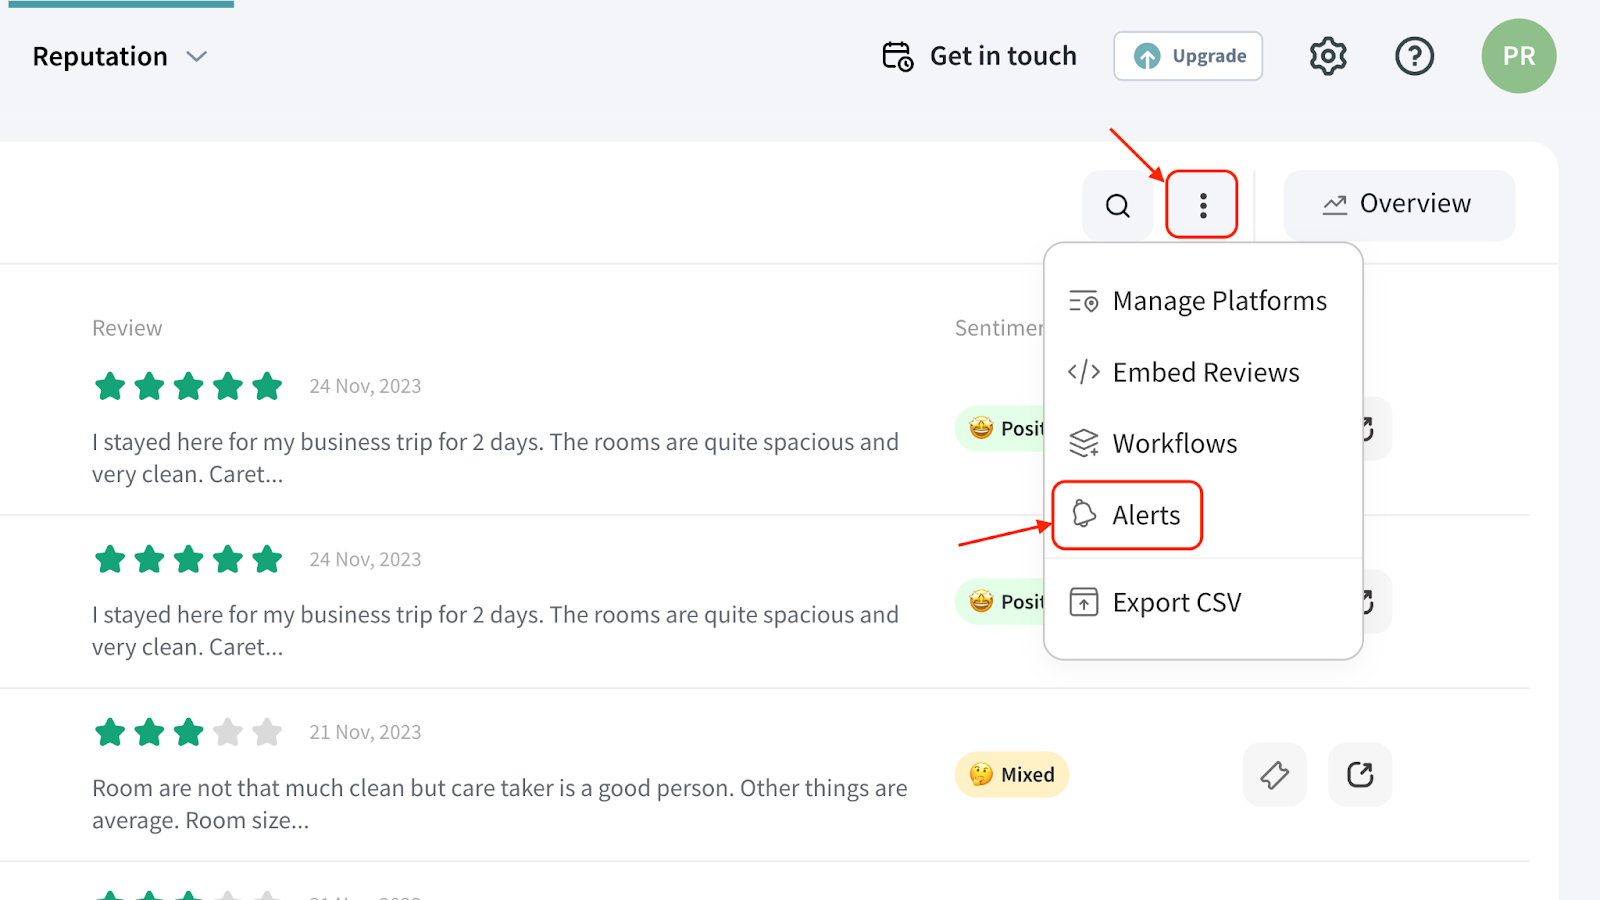Image resolution: width=1600 pixels, height=900 pixels.
Task: Open the PR profile avatar
Action: (x=1518, y=56)
